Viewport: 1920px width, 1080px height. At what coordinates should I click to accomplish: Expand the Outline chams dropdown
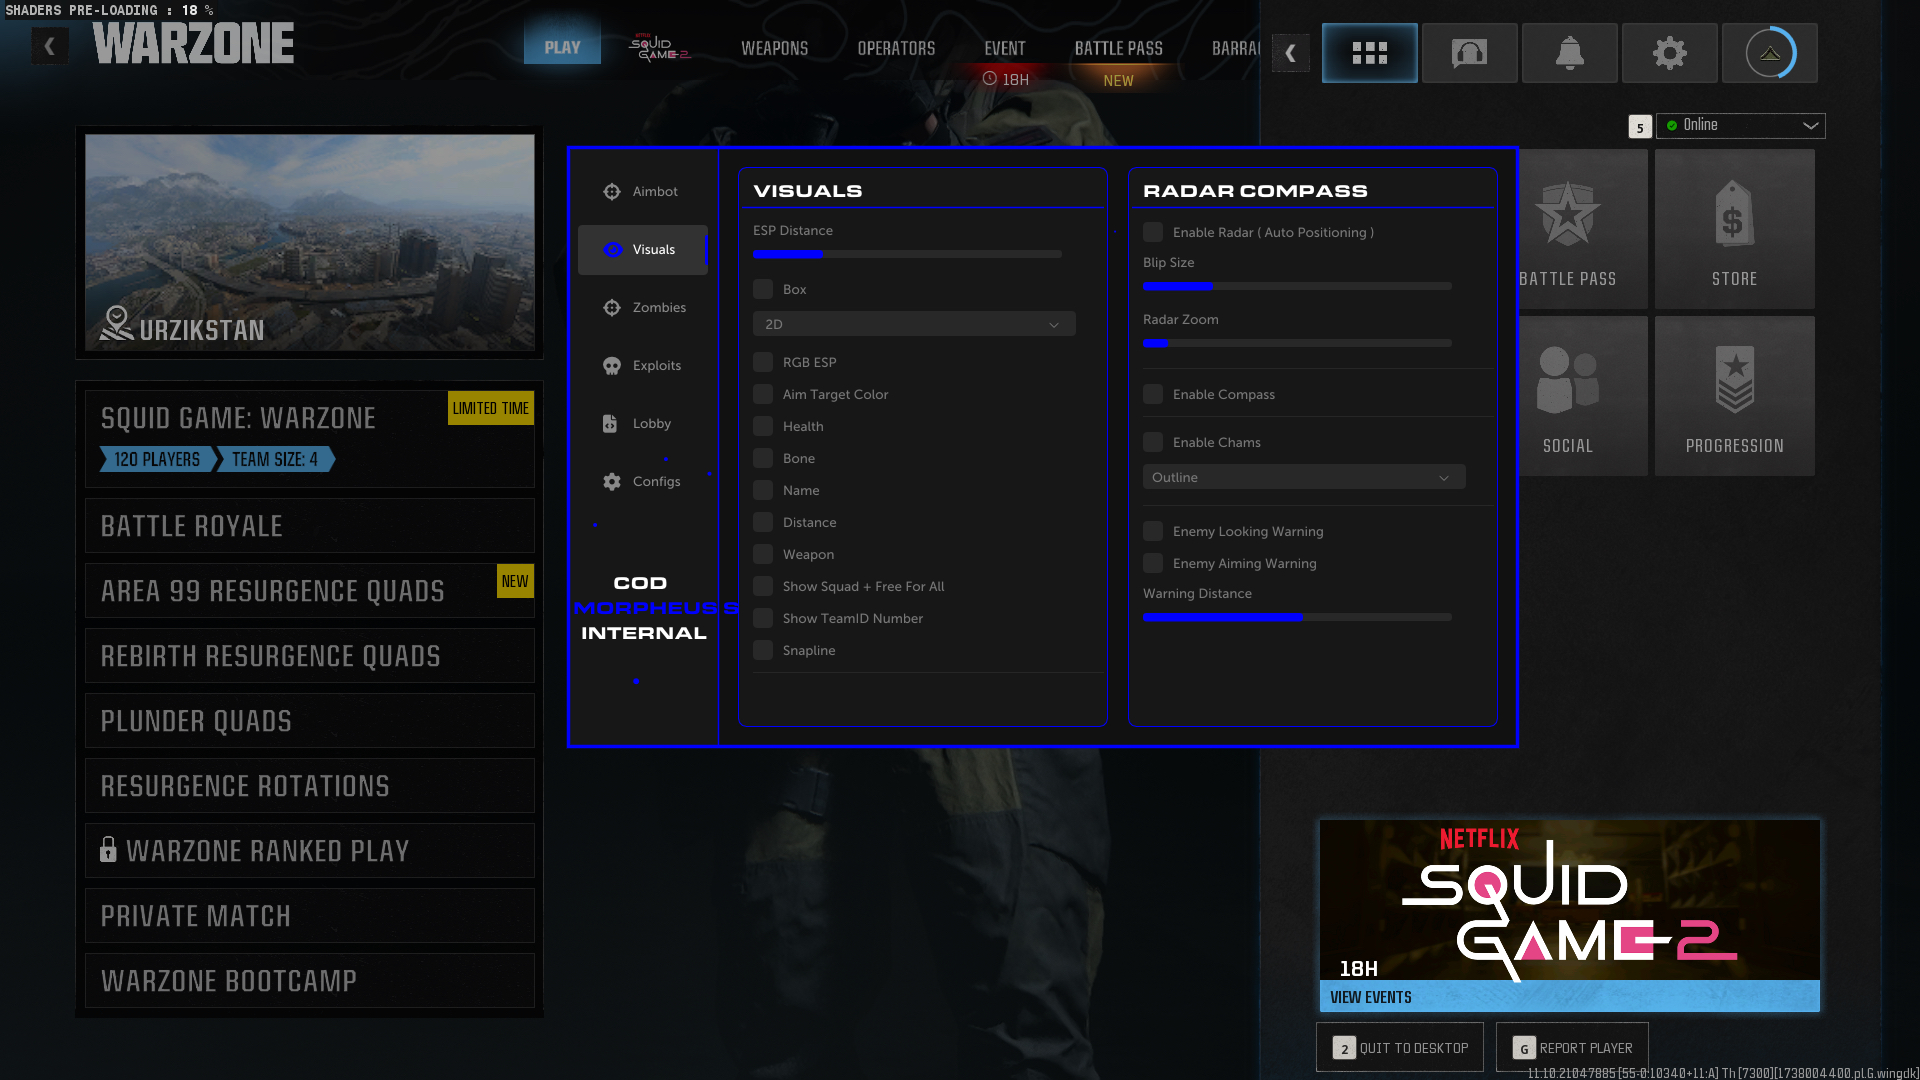tap(1303, 478)
